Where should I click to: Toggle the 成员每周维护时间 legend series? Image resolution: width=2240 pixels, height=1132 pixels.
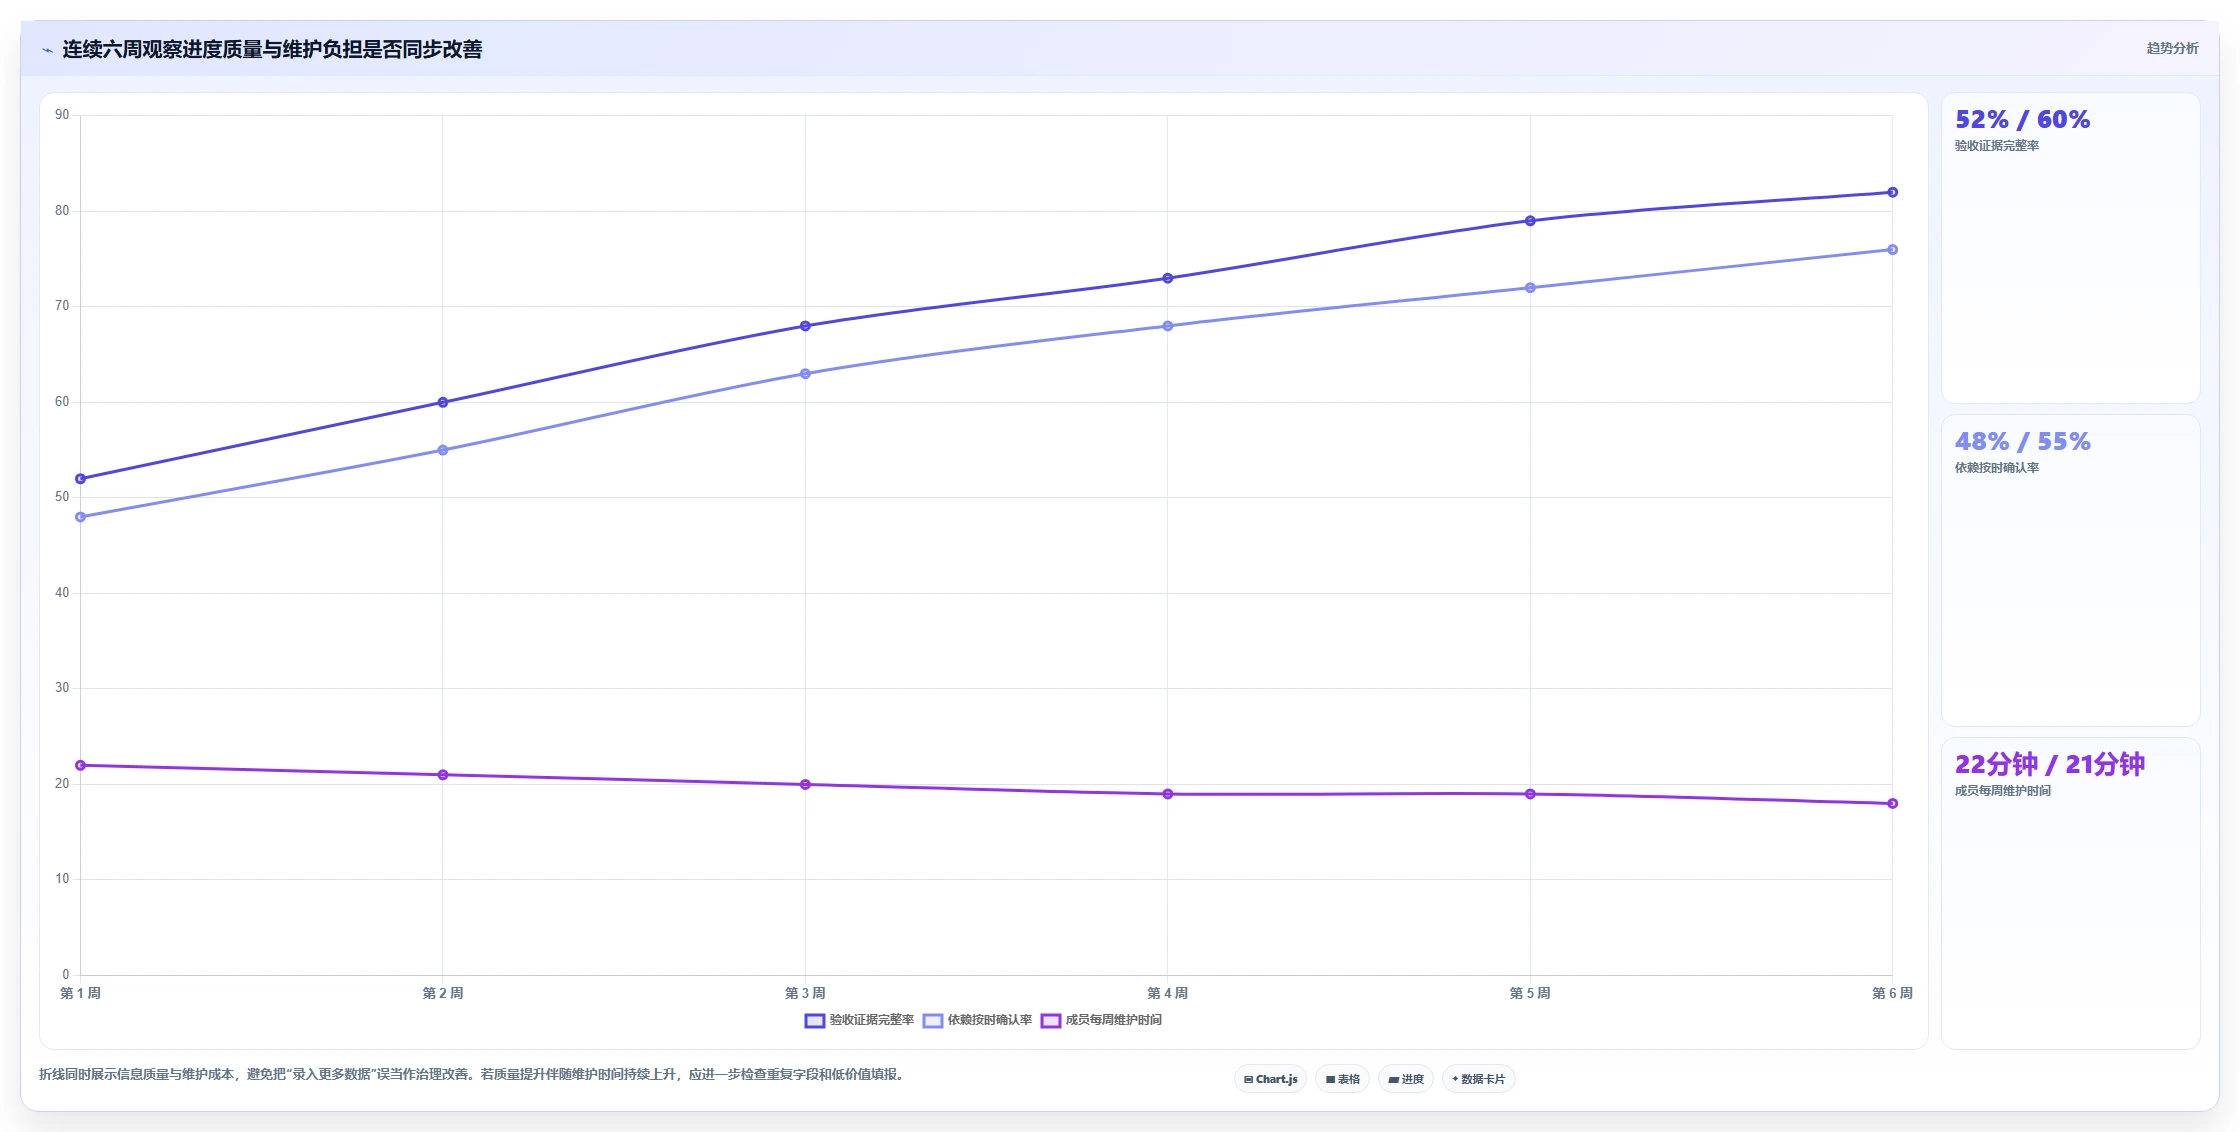coord(1101,1020)
